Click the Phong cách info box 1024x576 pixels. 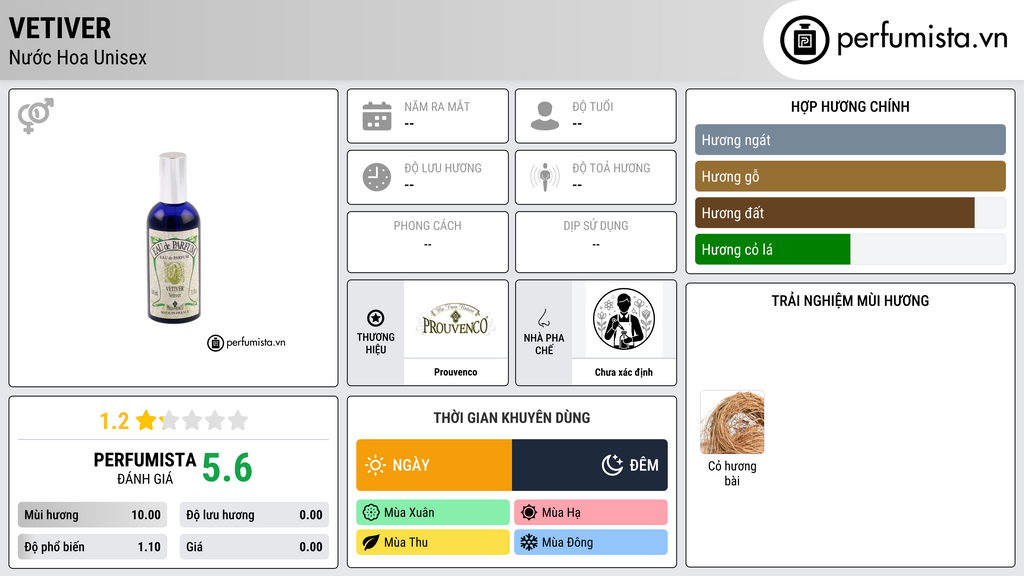tap(428, 242)
